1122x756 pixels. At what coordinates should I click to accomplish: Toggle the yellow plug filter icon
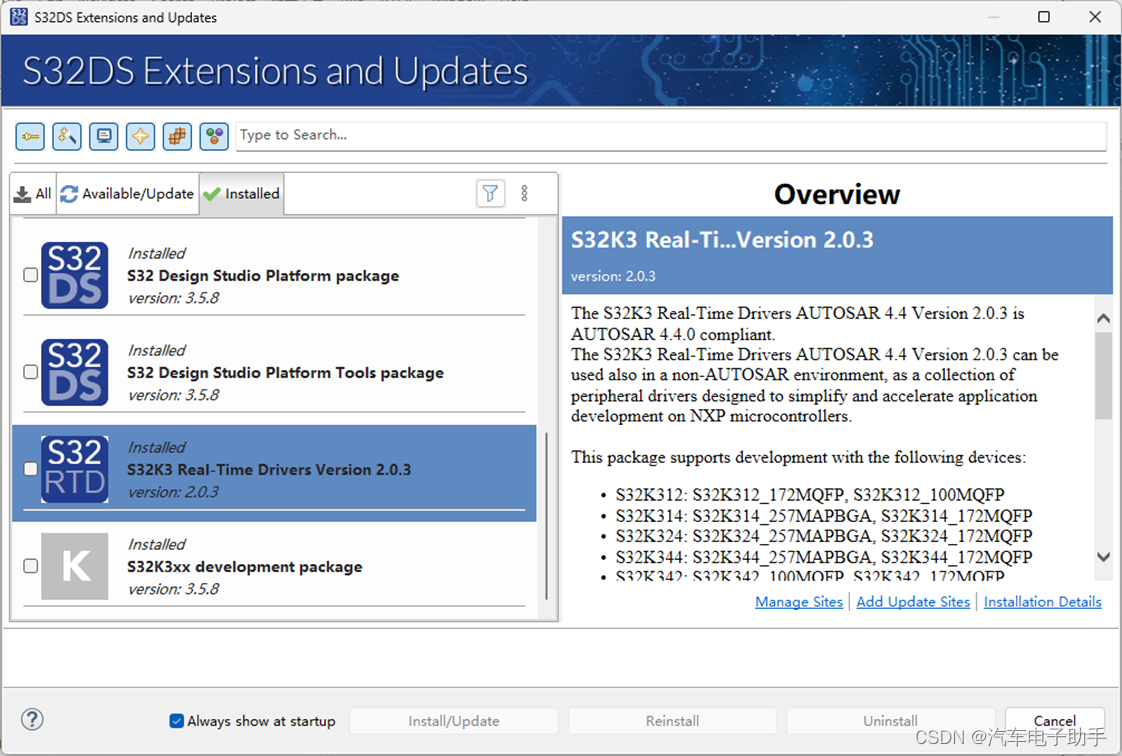(30, 136)
